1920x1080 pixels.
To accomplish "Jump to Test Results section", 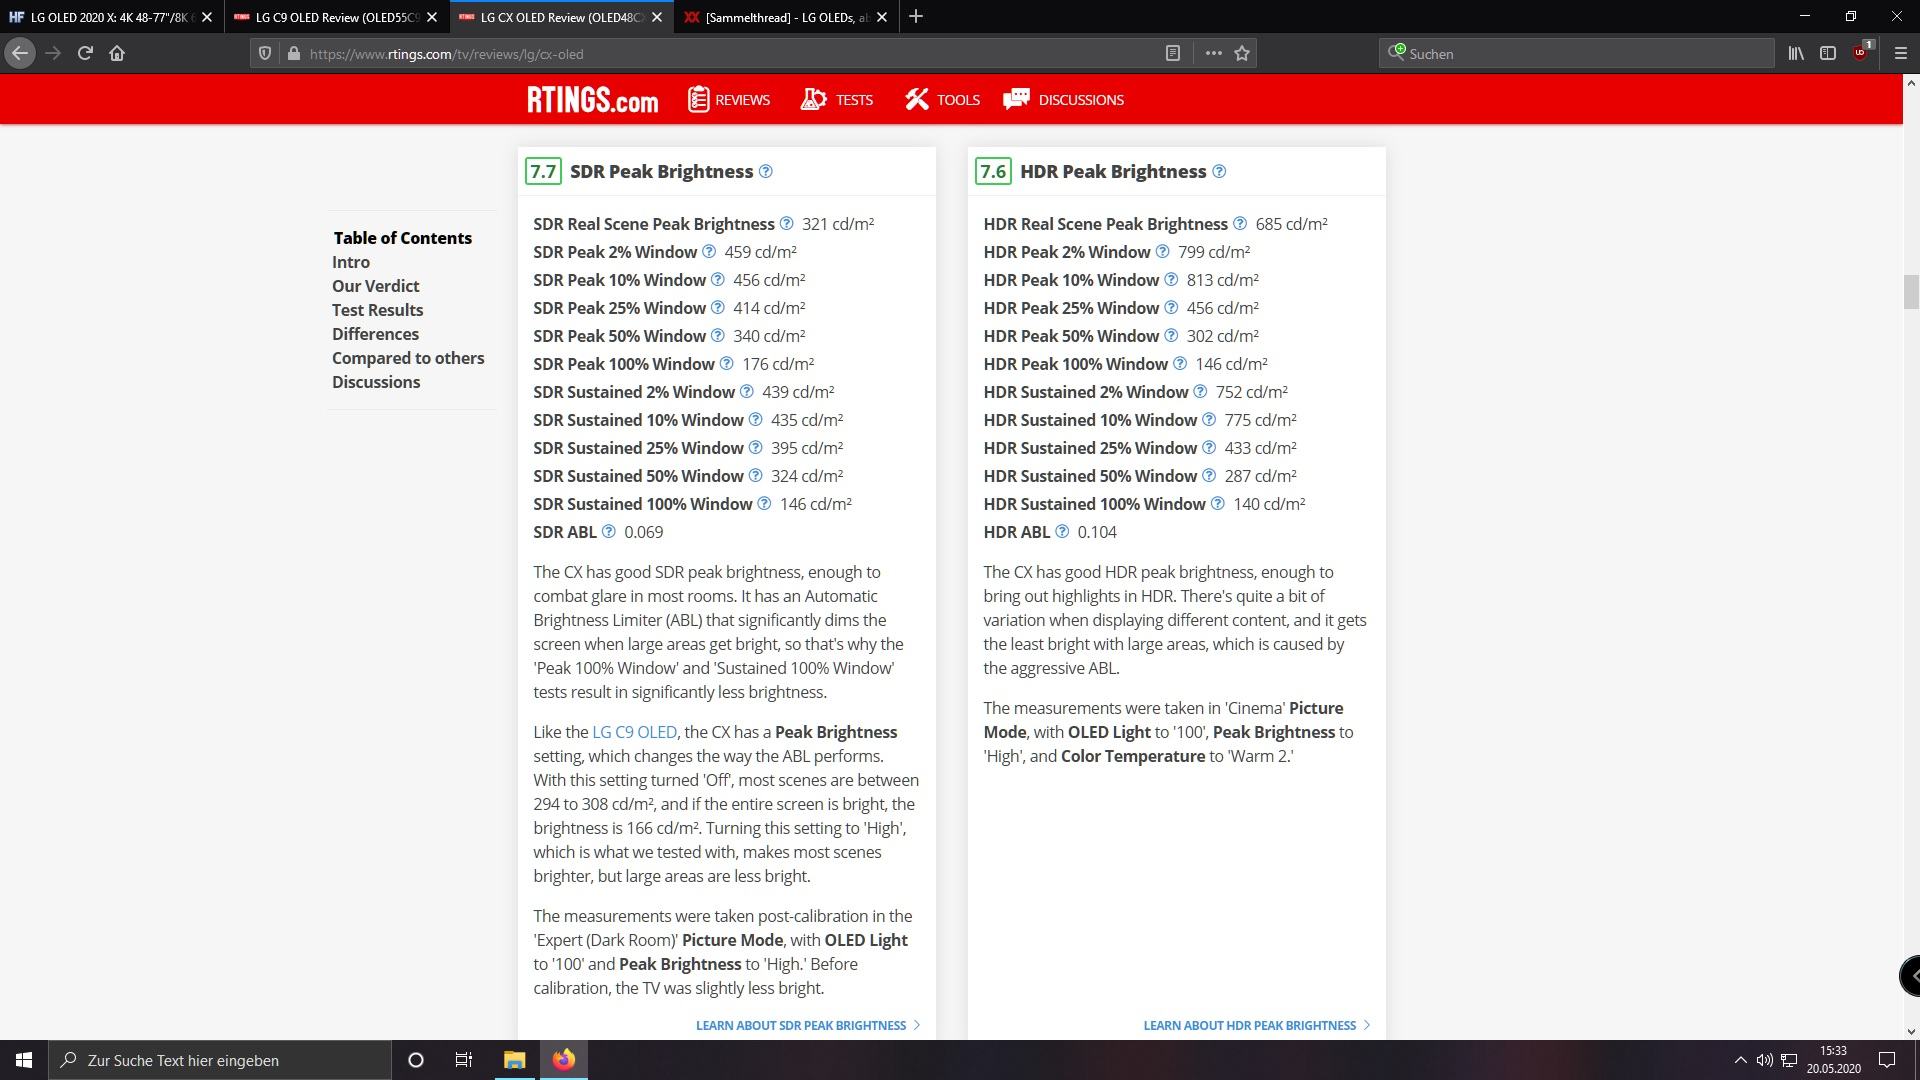I will click(377, 310).
